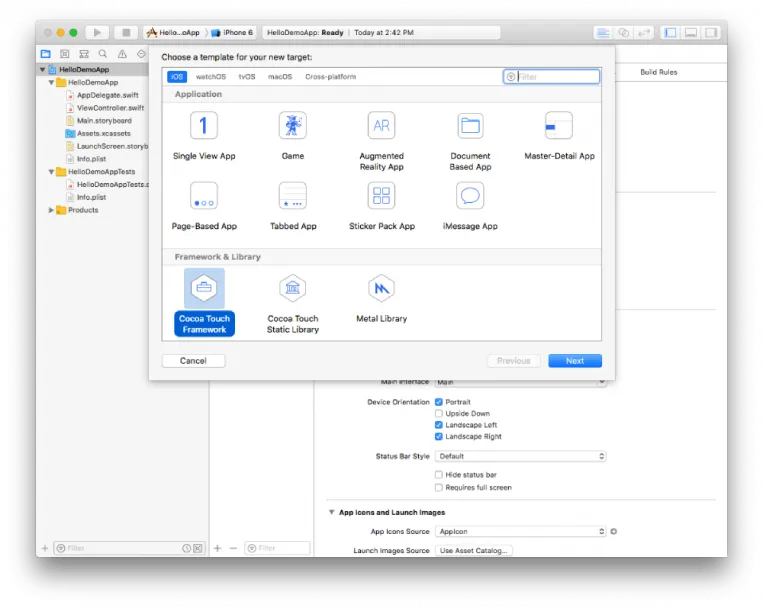Screen dimensions: 763x608
Task: Open AppDelegate.swift in the navigator
Action: (x=108, y=95)
